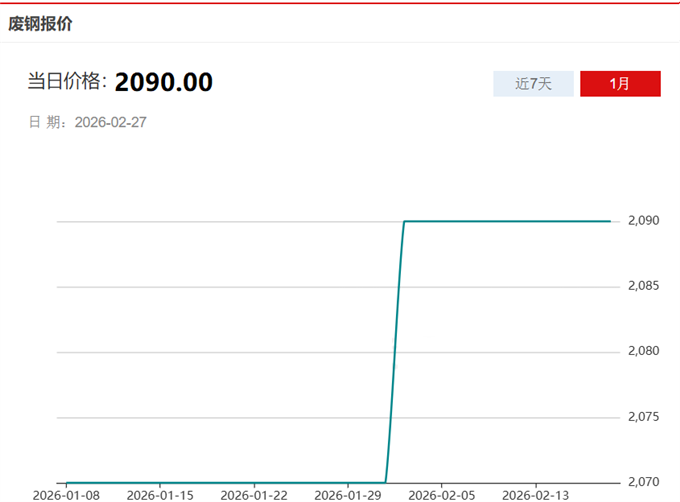Click the 2026-01-22 x-axis date
The width and height of the screenshot is (680, 502).
pos(254,495)
